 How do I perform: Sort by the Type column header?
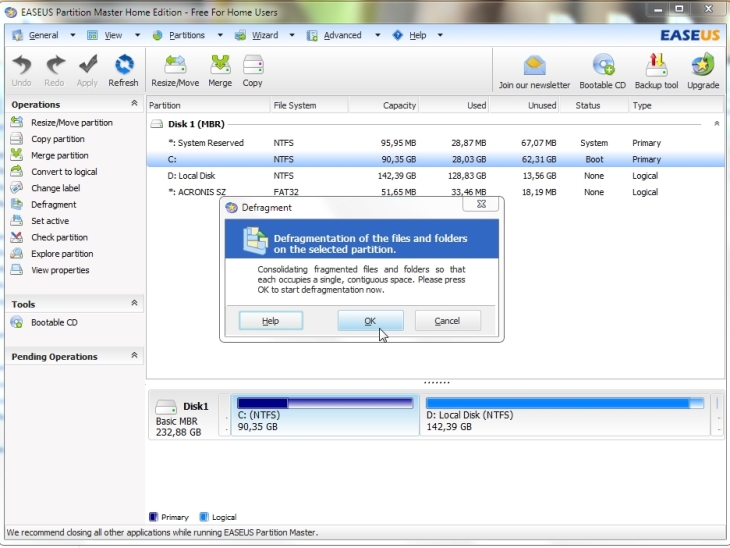click(x=676, y=105)
